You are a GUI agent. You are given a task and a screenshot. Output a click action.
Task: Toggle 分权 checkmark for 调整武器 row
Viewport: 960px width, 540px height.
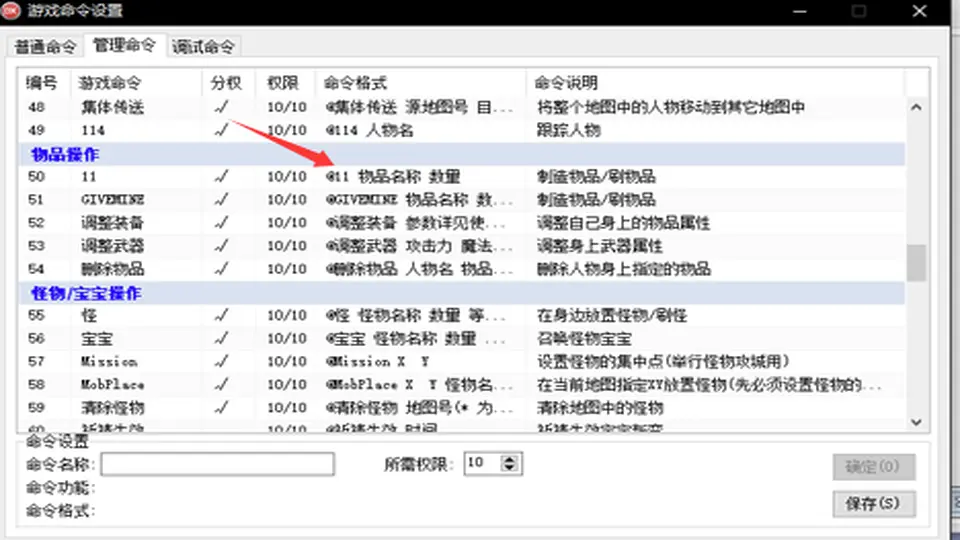pos(222,246)
